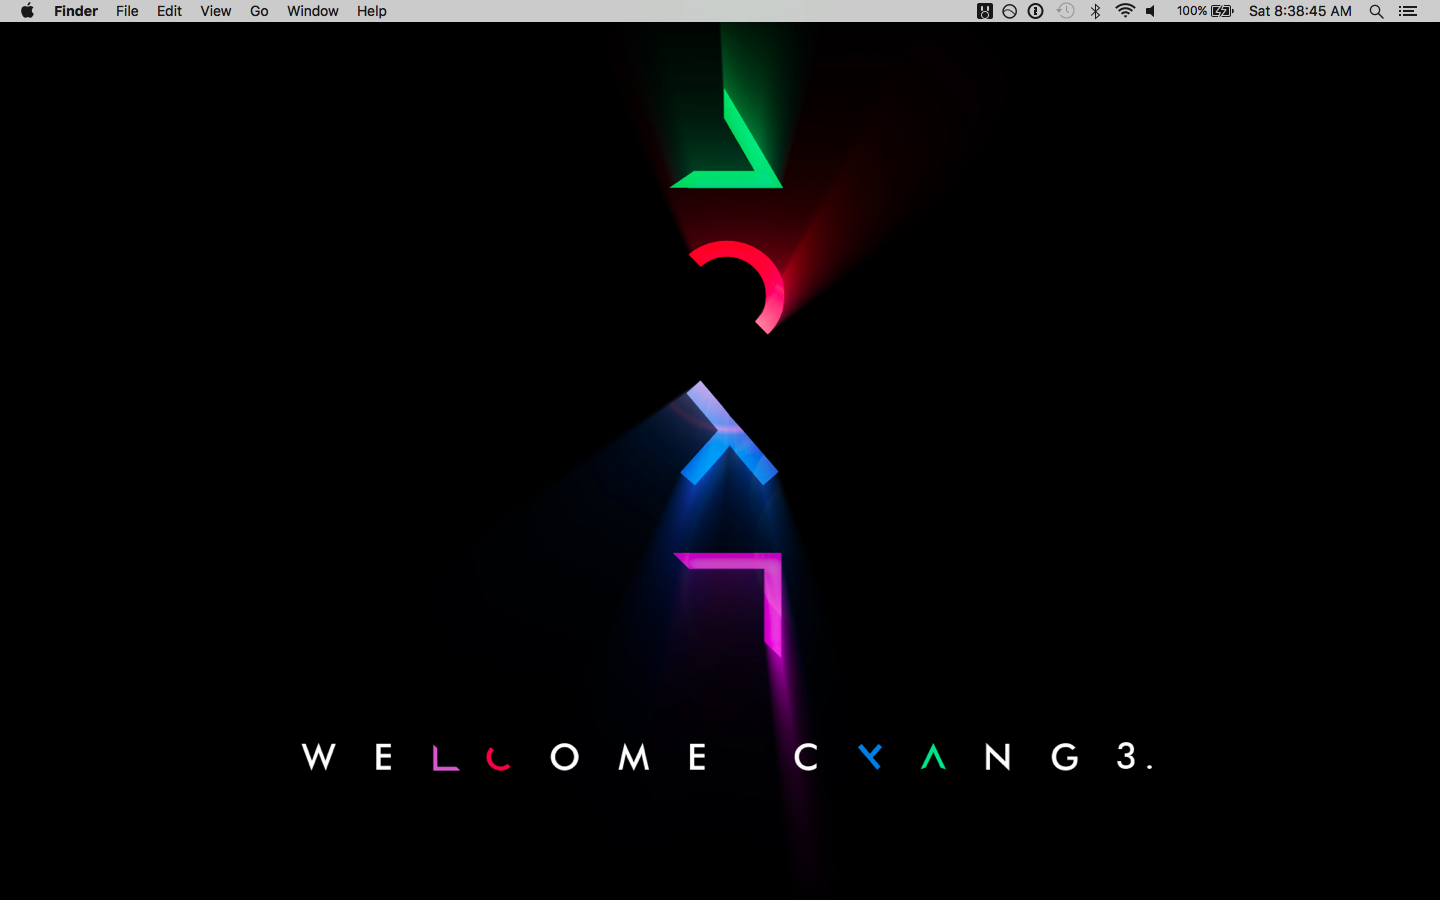Open the Window menu
This screenshot has height=900, width=1440.
(312, 11)
